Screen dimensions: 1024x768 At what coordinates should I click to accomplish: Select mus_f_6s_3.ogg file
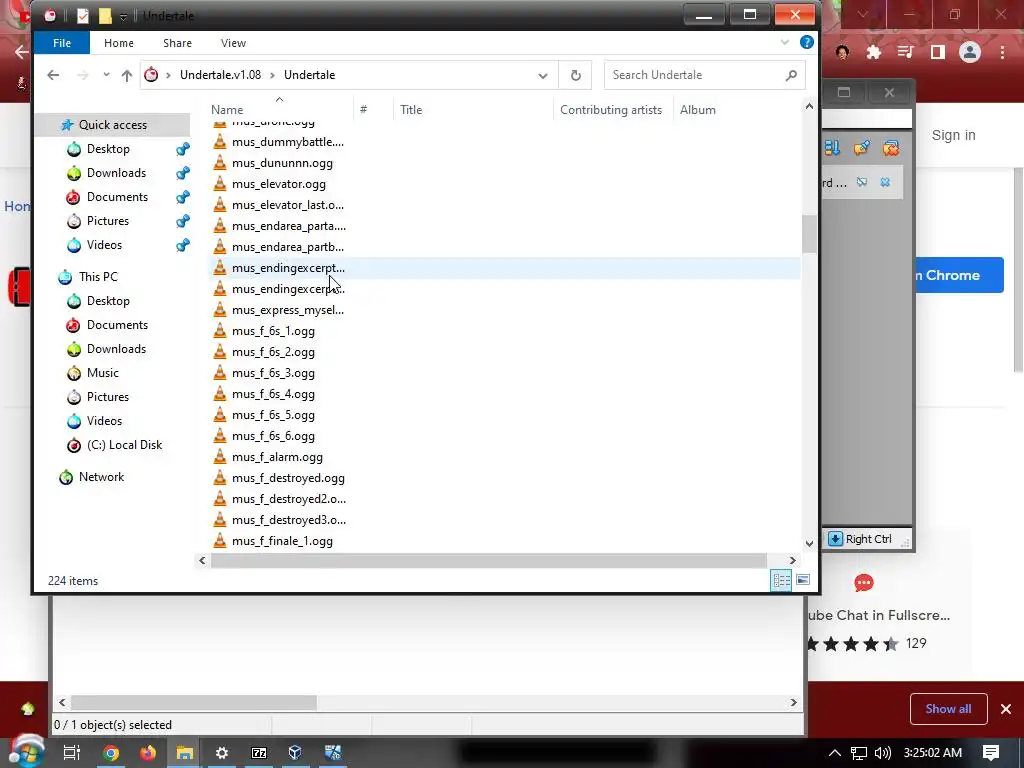coord(273,373)
